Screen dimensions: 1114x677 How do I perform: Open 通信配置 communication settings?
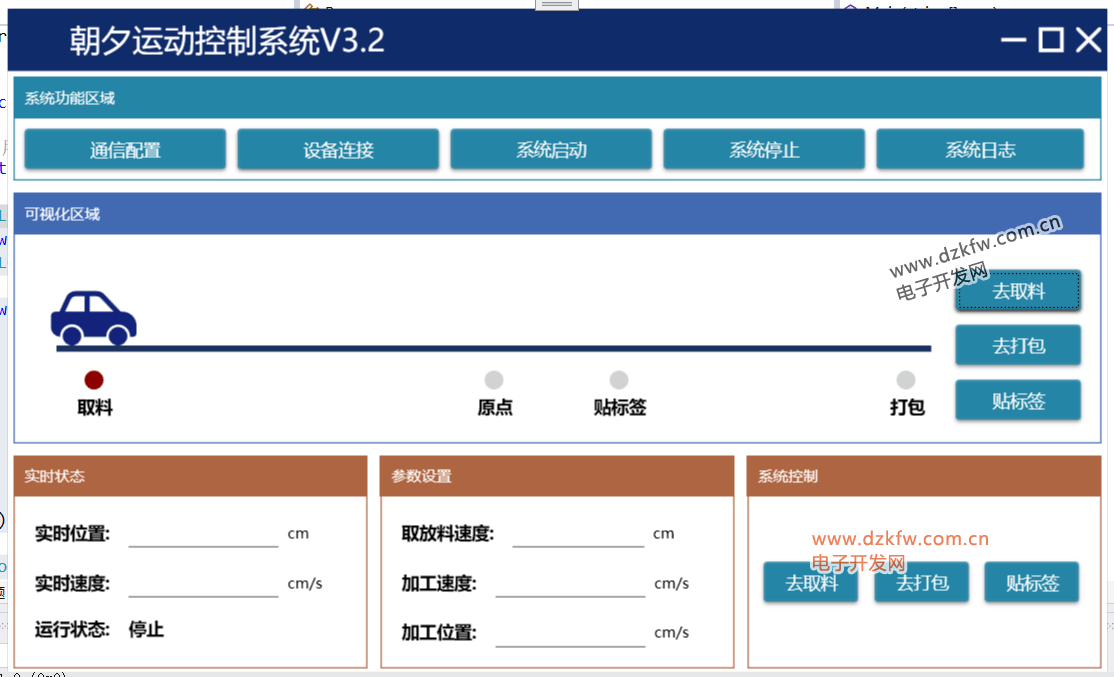point(125,150)
